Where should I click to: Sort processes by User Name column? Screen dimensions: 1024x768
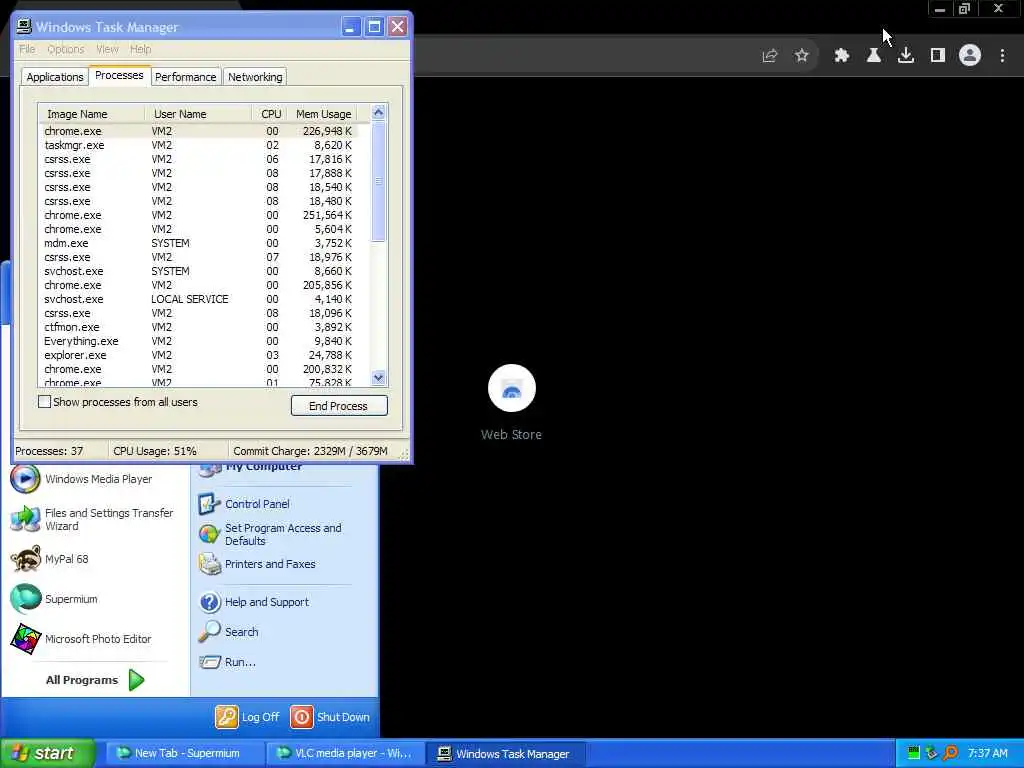[198, 114]
